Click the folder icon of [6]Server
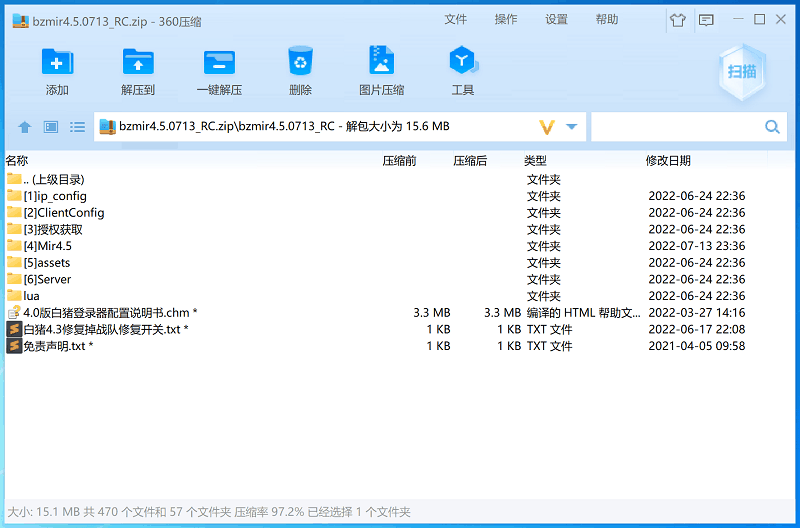 click(14, 279)
